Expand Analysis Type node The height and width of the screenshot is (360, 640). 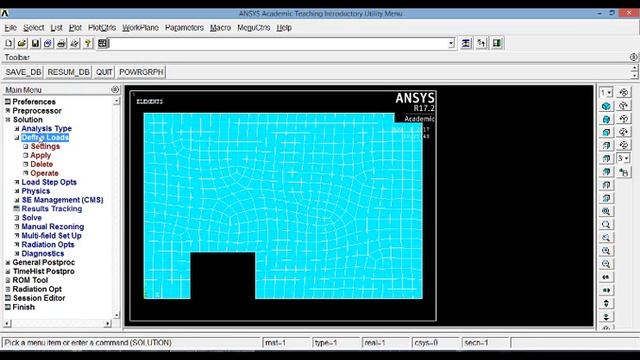tap(17, 129)
